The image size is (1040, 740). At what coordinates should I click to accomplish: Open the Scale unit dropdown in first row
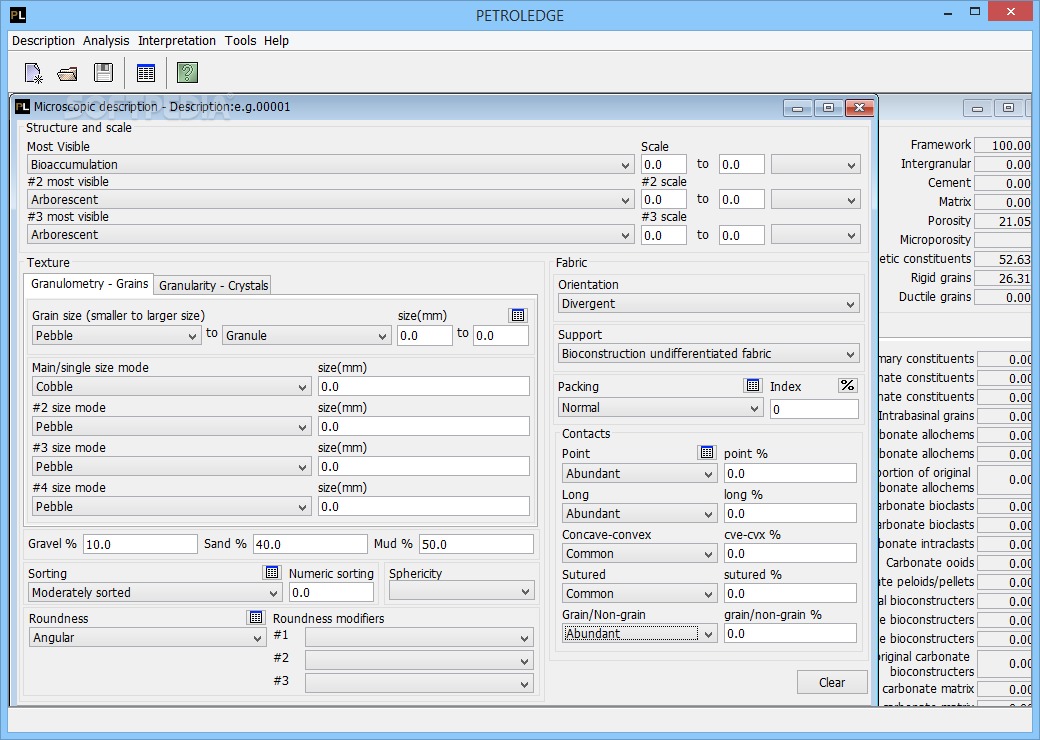tap(816, 164)
